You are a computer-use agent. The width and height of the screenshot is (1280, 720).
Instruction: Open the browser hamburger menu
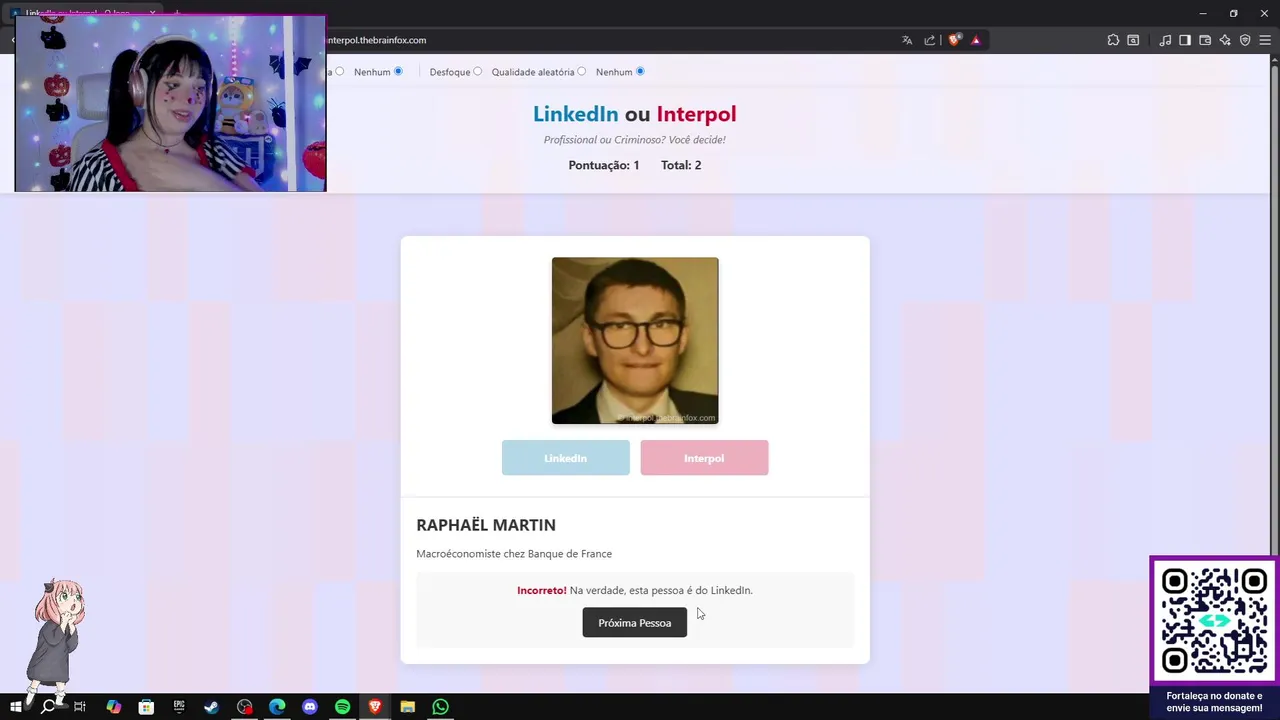1265,40
